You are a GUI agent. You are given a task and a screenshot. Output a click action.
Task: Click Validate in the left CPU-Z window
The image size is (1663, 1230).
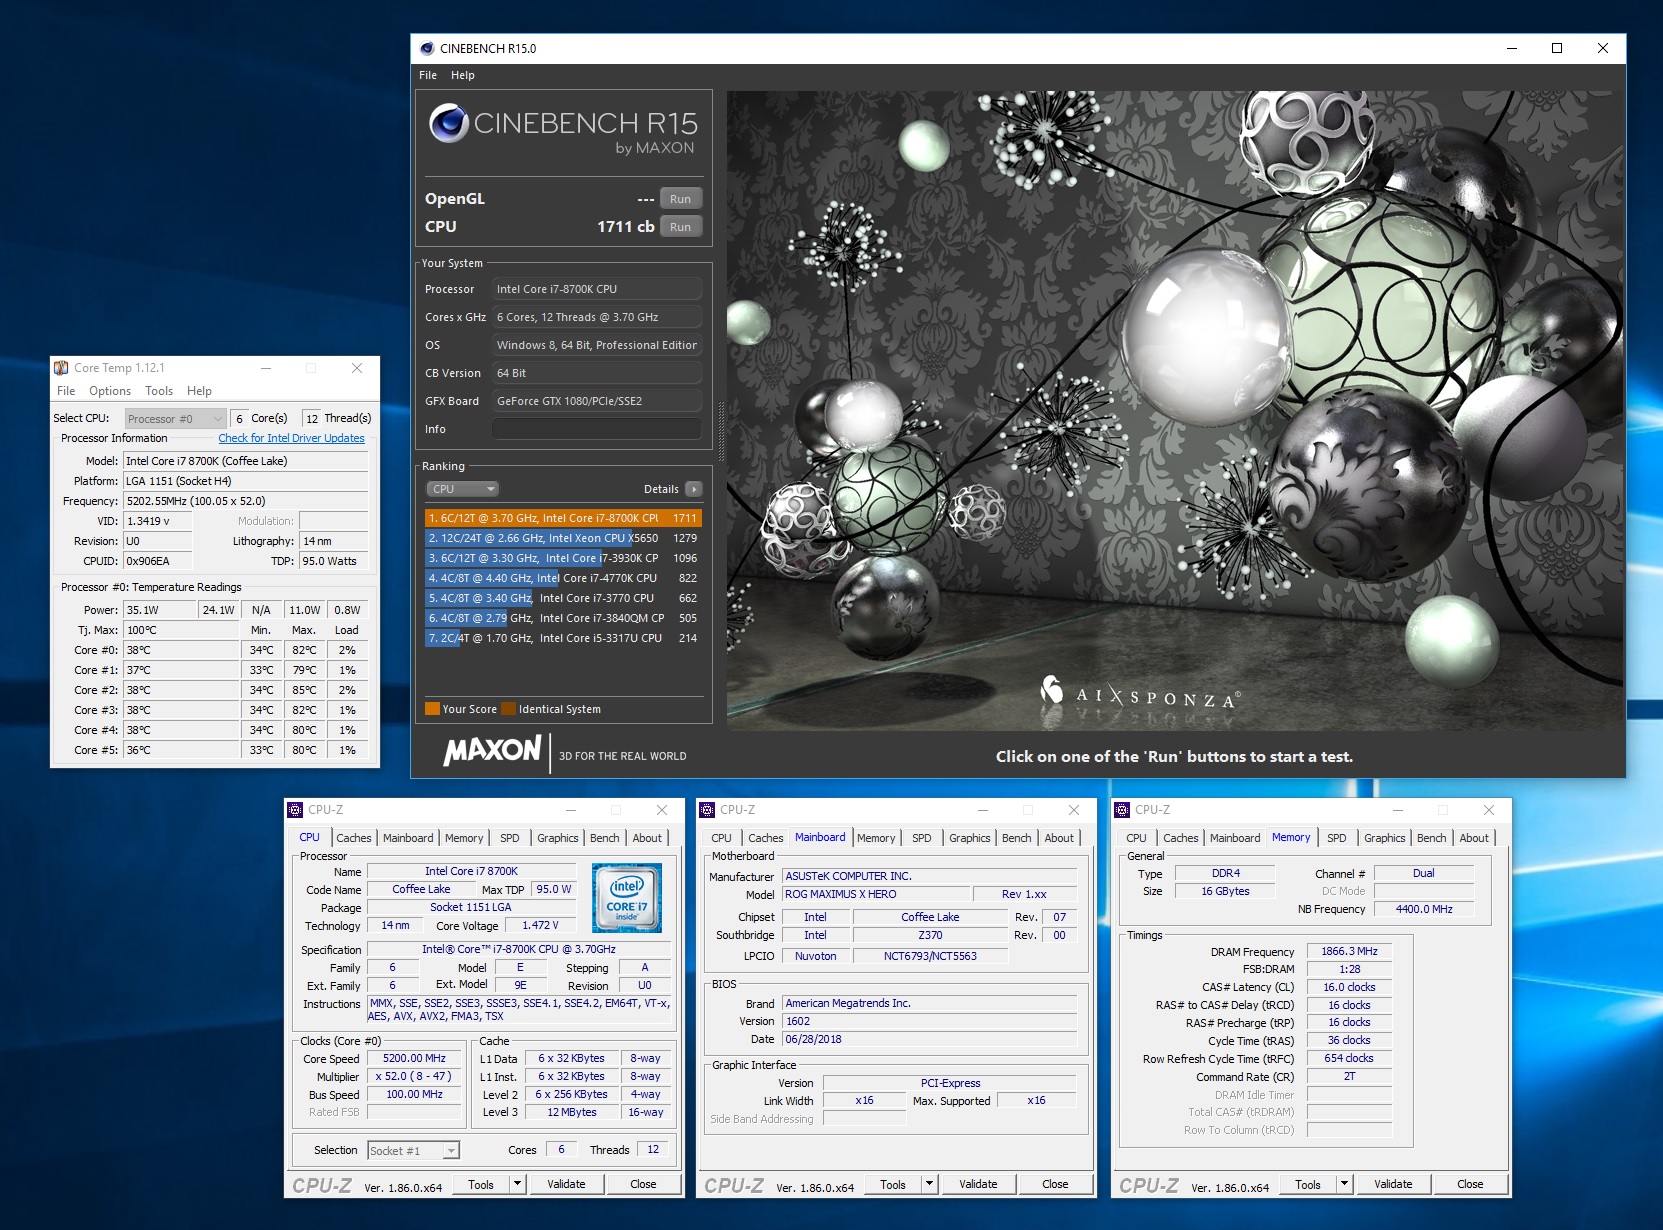[566, 1184]
